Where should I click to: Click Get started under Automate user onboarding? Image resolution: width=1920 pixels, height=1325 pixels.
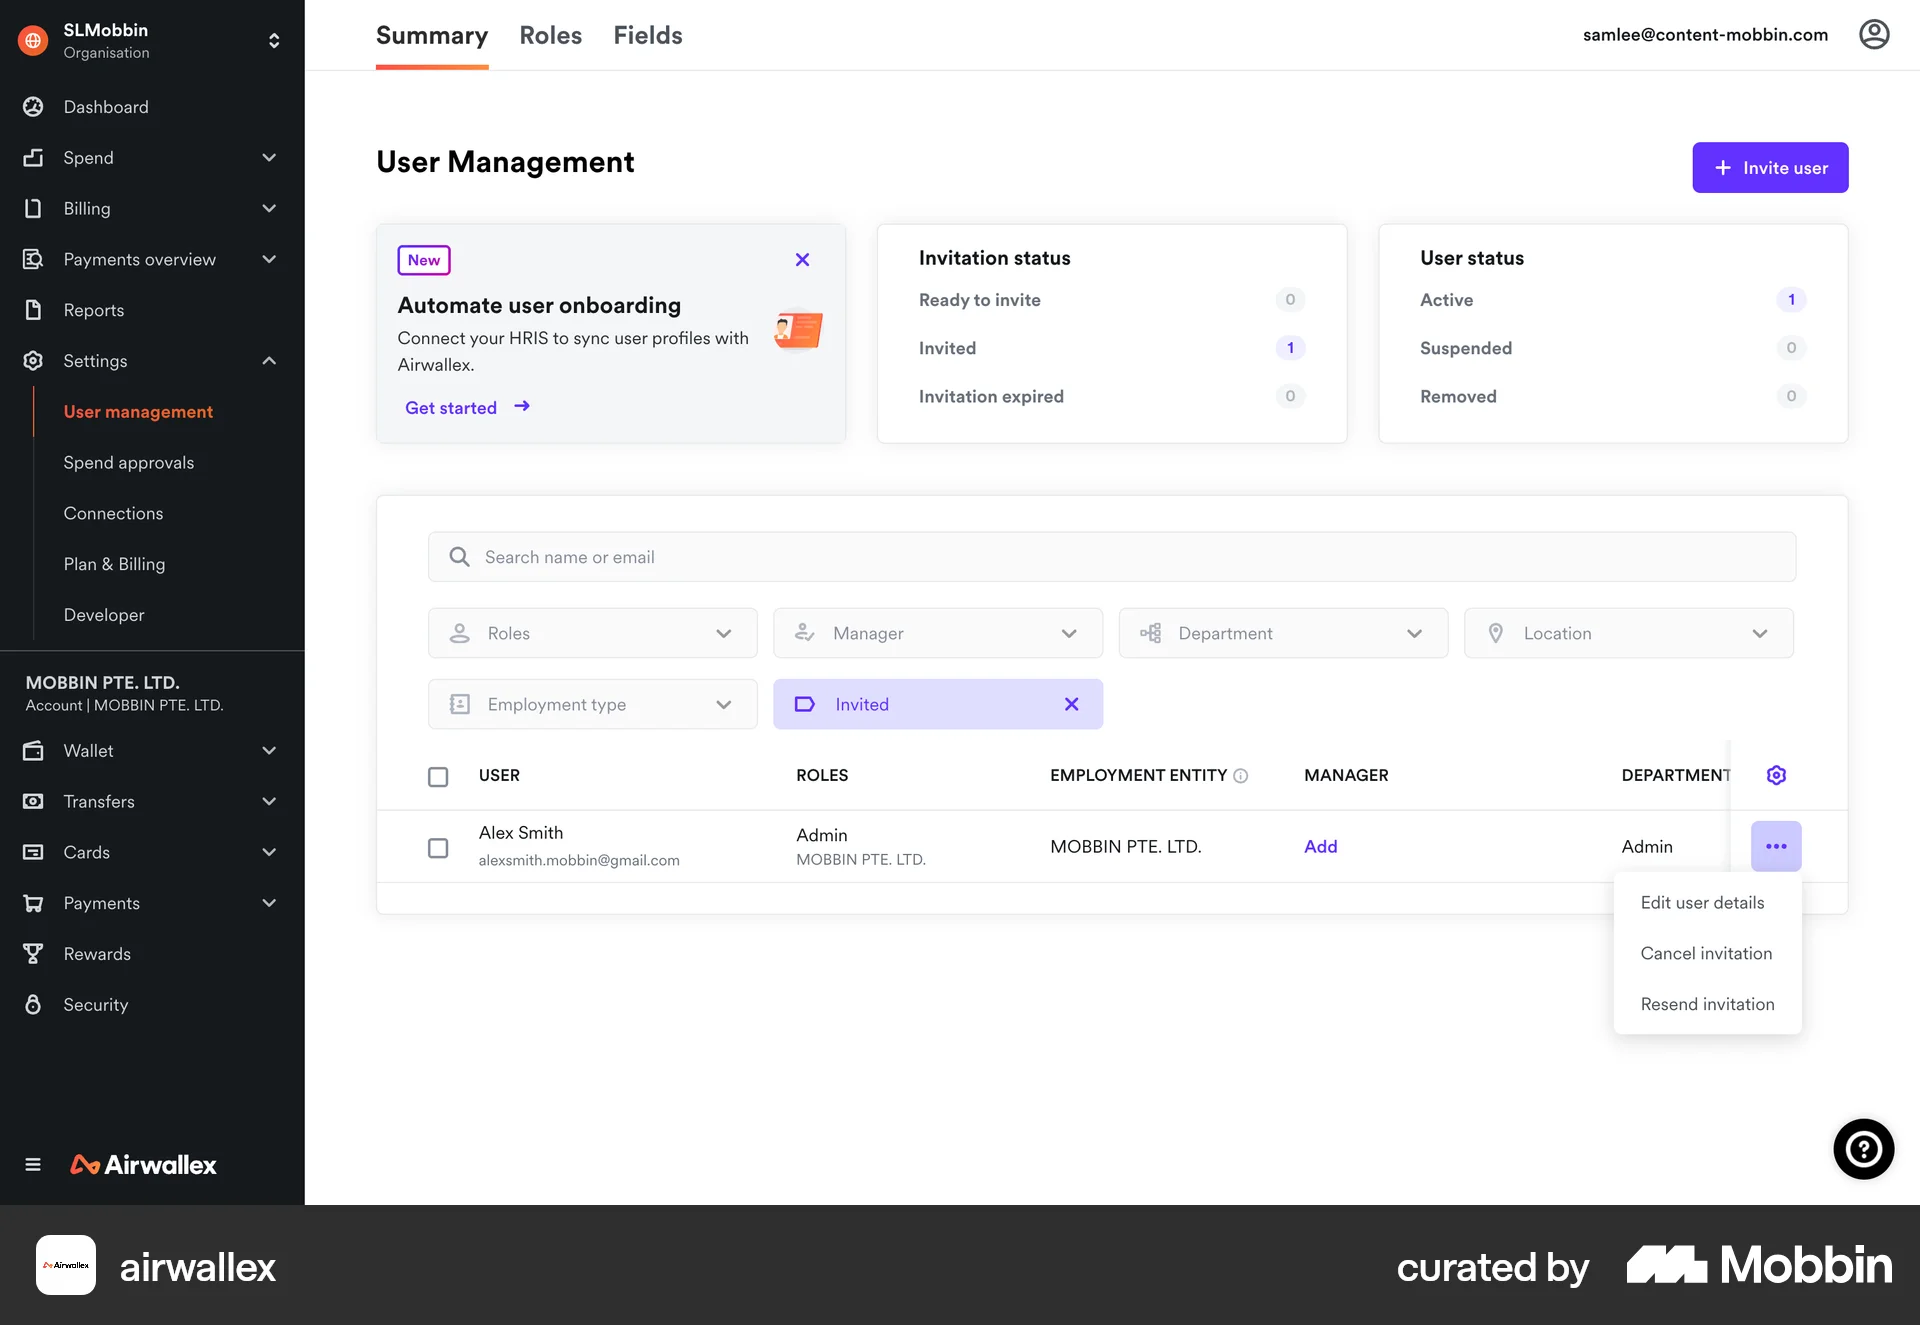pos(450,407)
